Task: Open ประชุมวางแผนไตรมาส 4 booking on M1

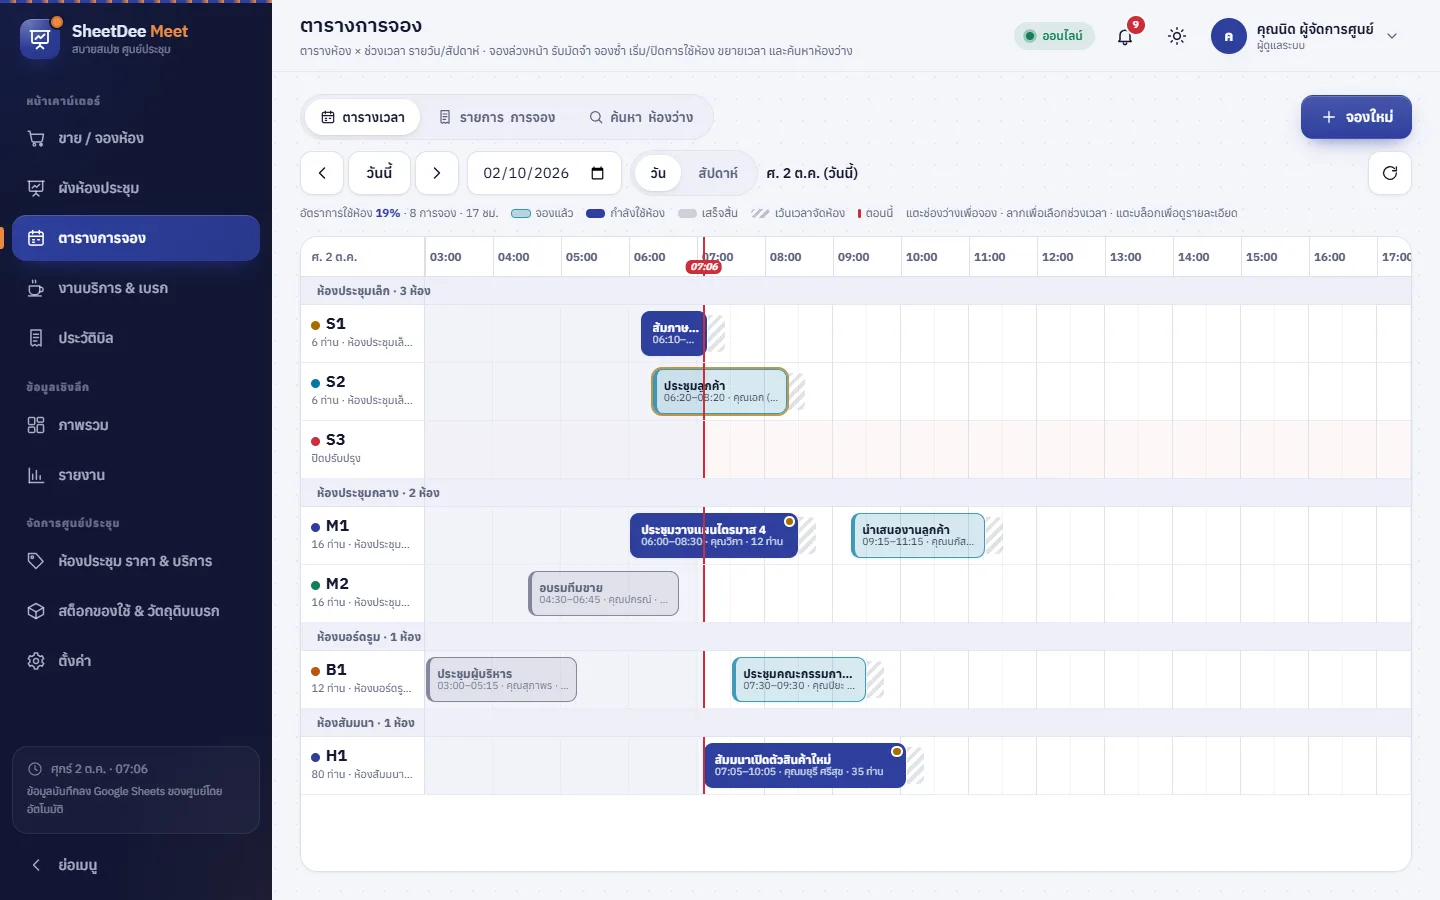Action: click(714, 535)
